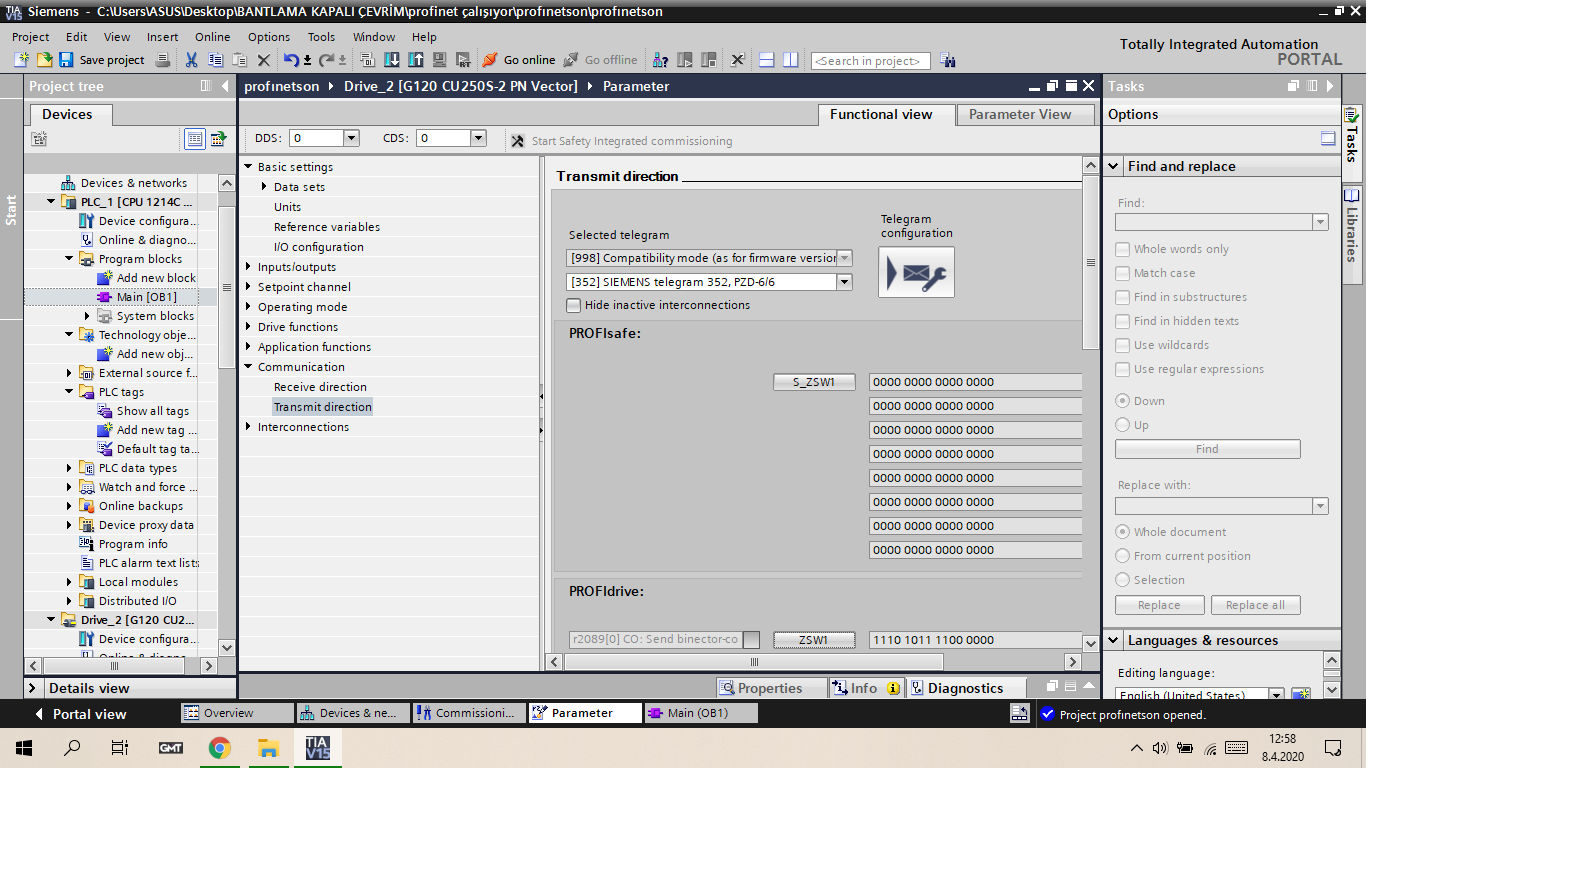
Task: Click the Start CPU toolbar icon
Action: [685, 60]
